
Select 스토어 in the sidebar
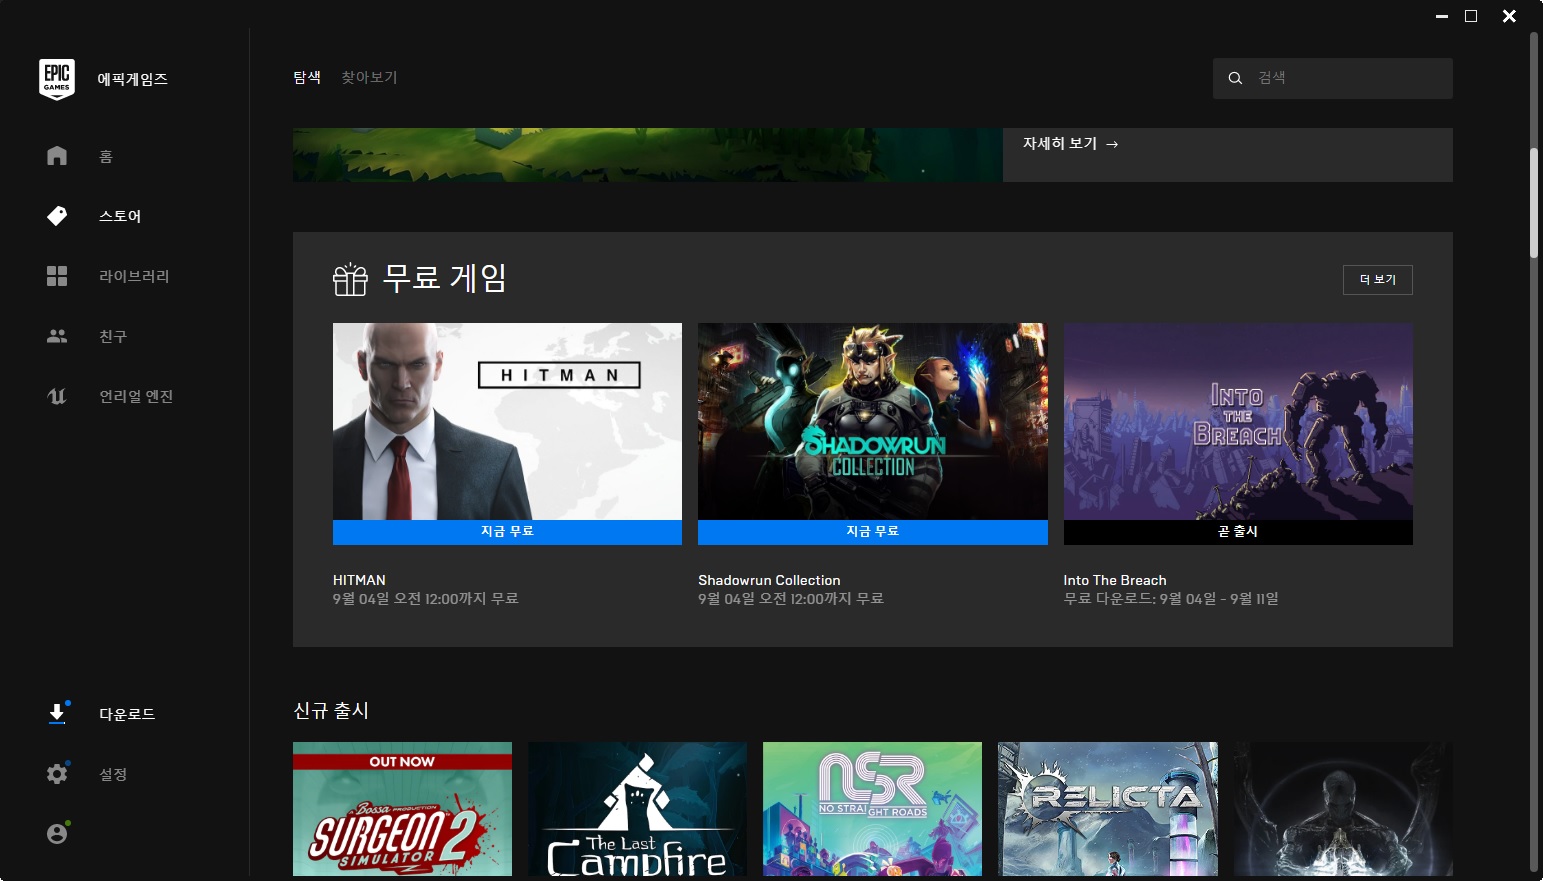[x=120, y=216]
